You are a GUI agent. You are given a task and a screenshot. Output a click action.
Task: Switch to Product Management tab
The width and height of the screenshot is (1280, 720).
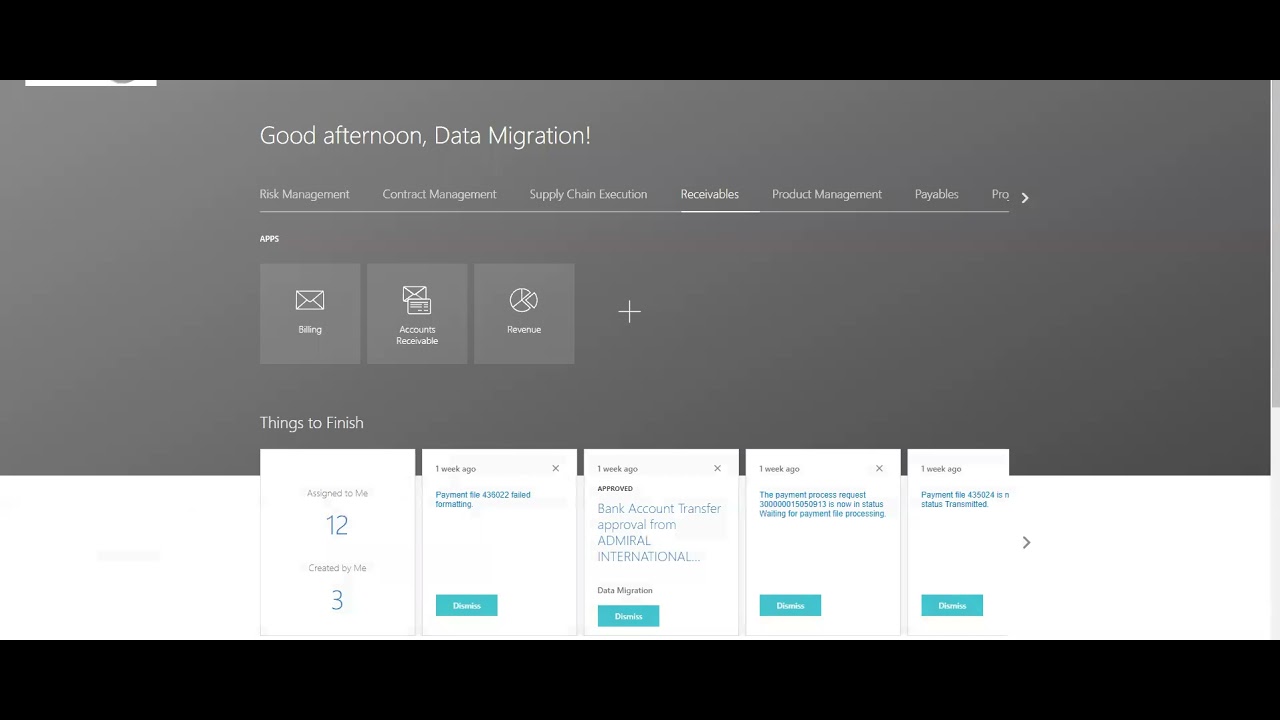827,194
